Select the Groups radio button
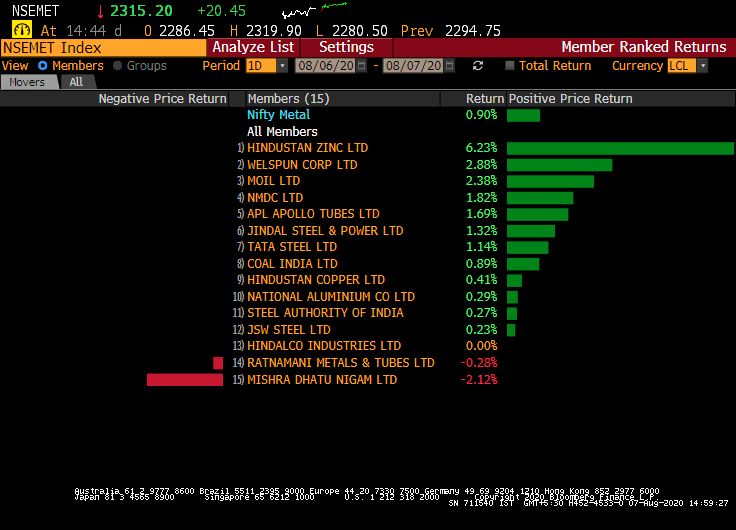The width and height of the screenshot is (736, 530). (x=118, y=66)
